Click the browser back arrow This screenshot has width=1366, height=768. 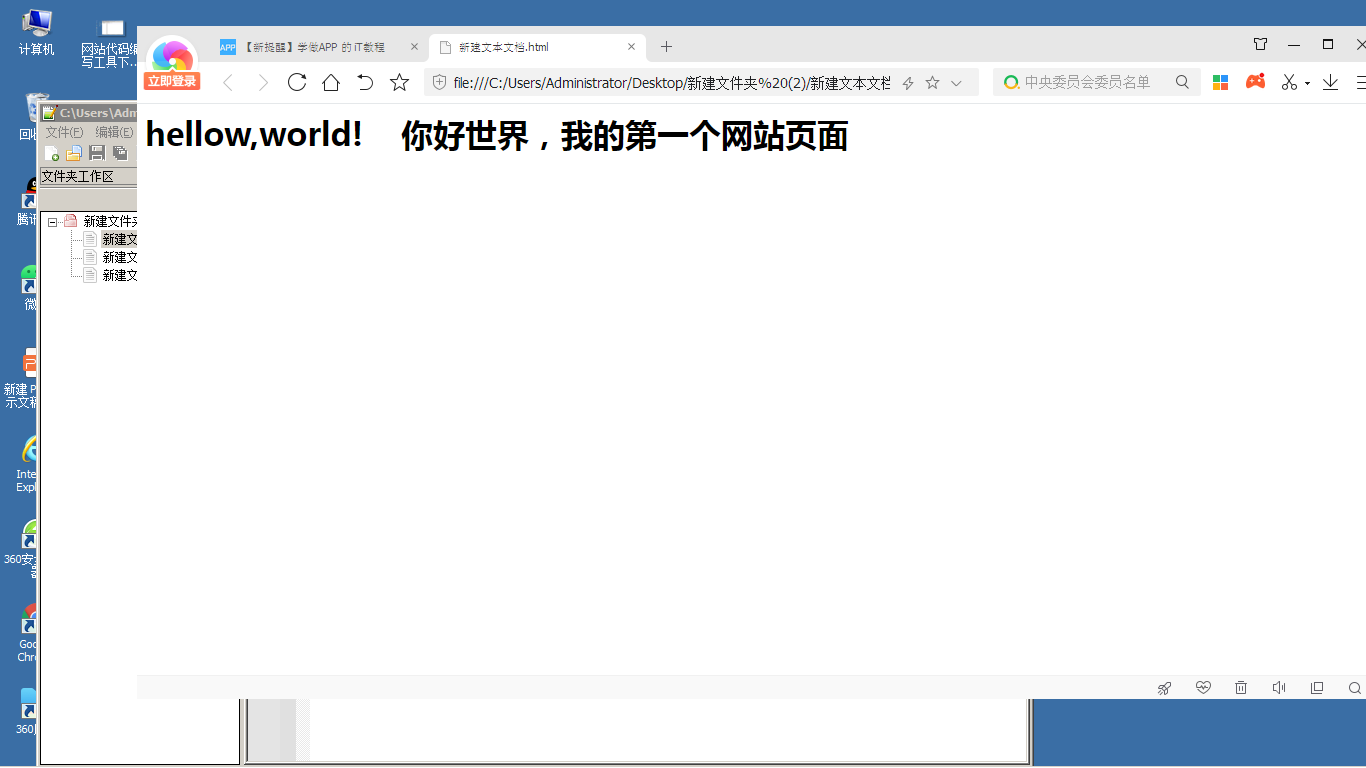point(228,82)
